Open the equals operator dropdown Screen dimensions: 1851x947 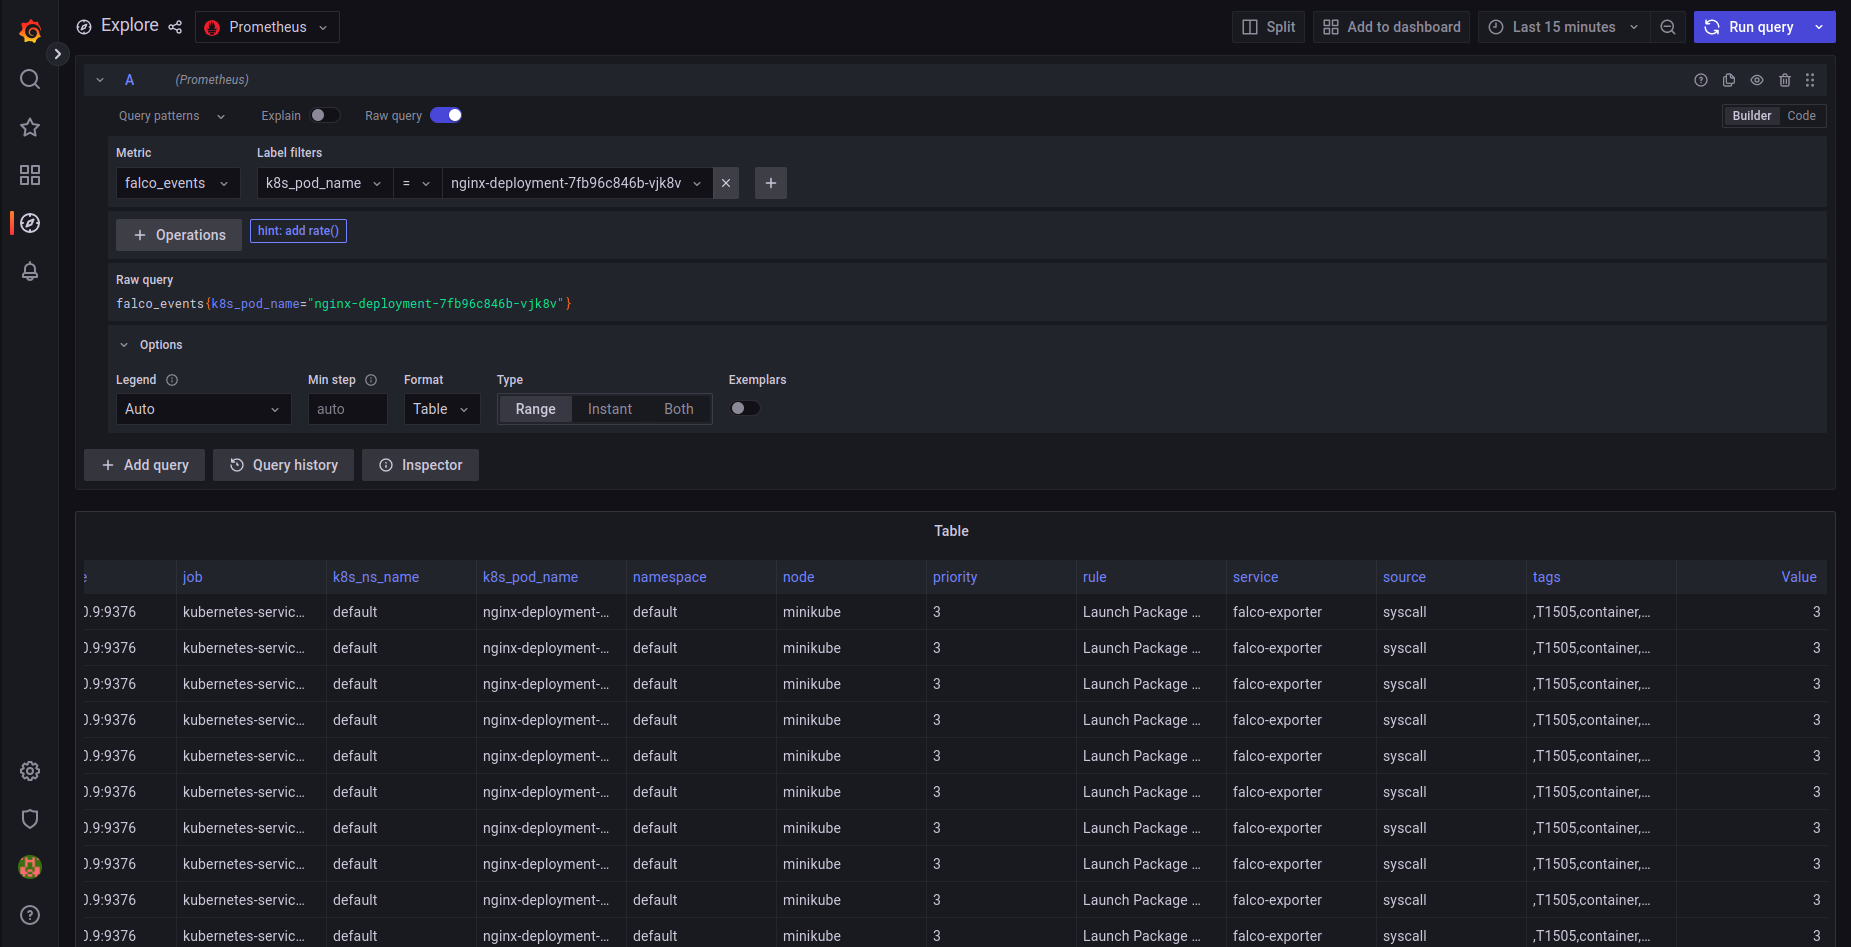[417, 183]
